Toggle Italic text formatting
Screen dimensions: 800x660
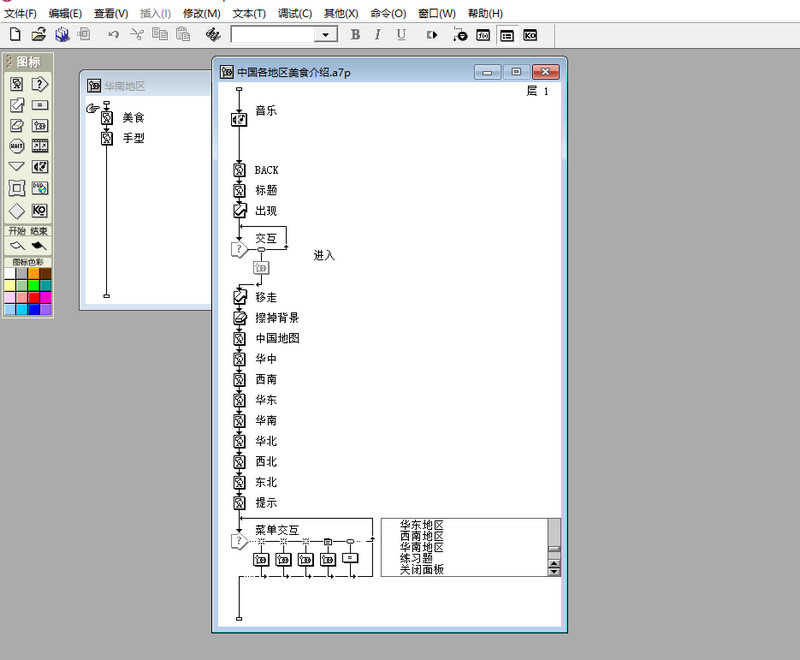click(x=378, y=35)
